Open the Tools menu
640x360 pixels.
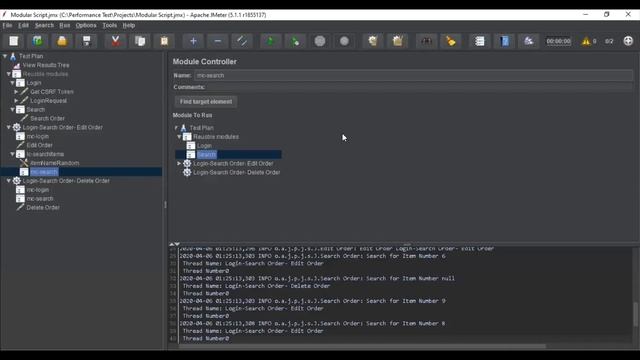[109, 25]
